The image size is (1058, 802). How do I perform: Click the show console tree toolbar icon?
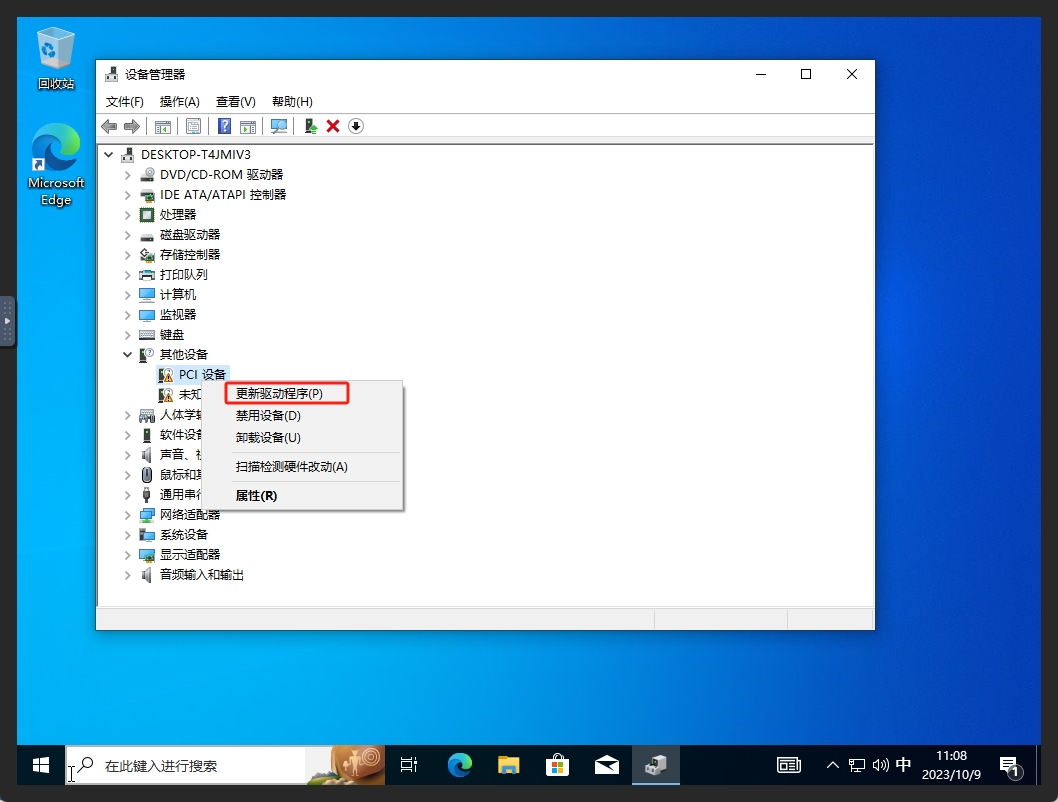[162, 126]
